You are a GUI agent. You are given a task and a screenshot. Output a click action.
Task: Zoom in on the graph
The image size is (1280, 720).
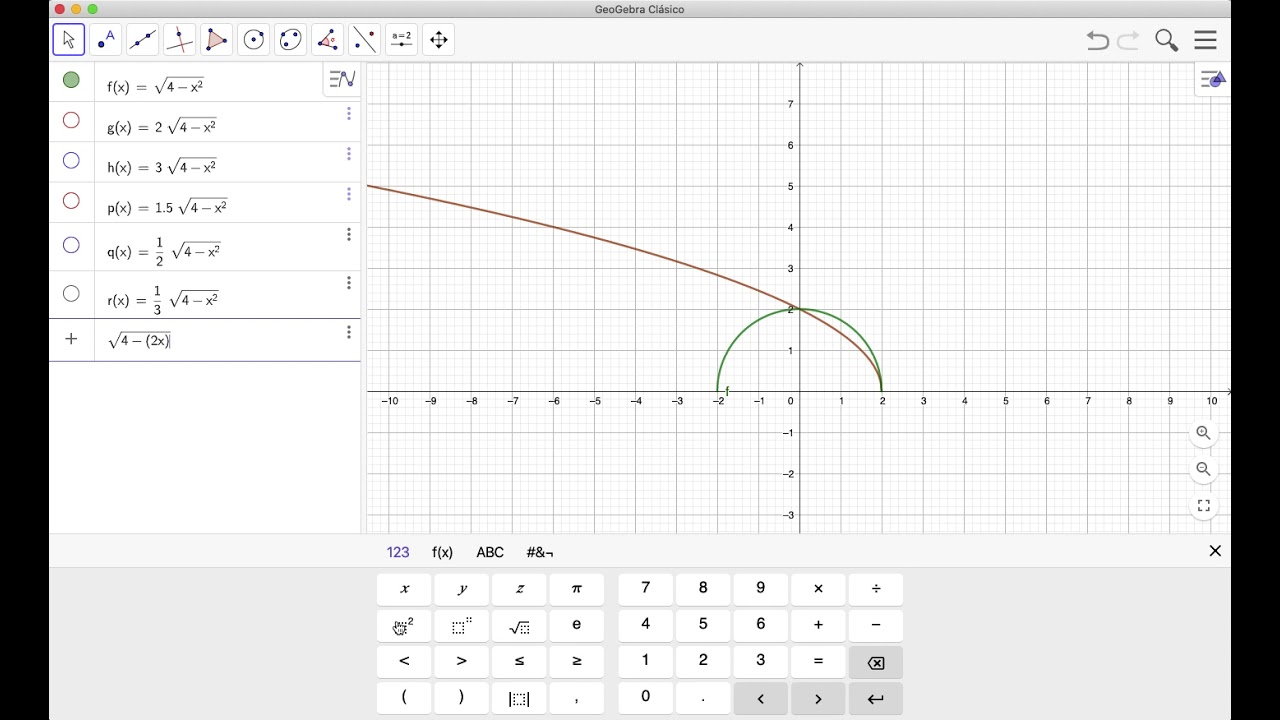1203,433
